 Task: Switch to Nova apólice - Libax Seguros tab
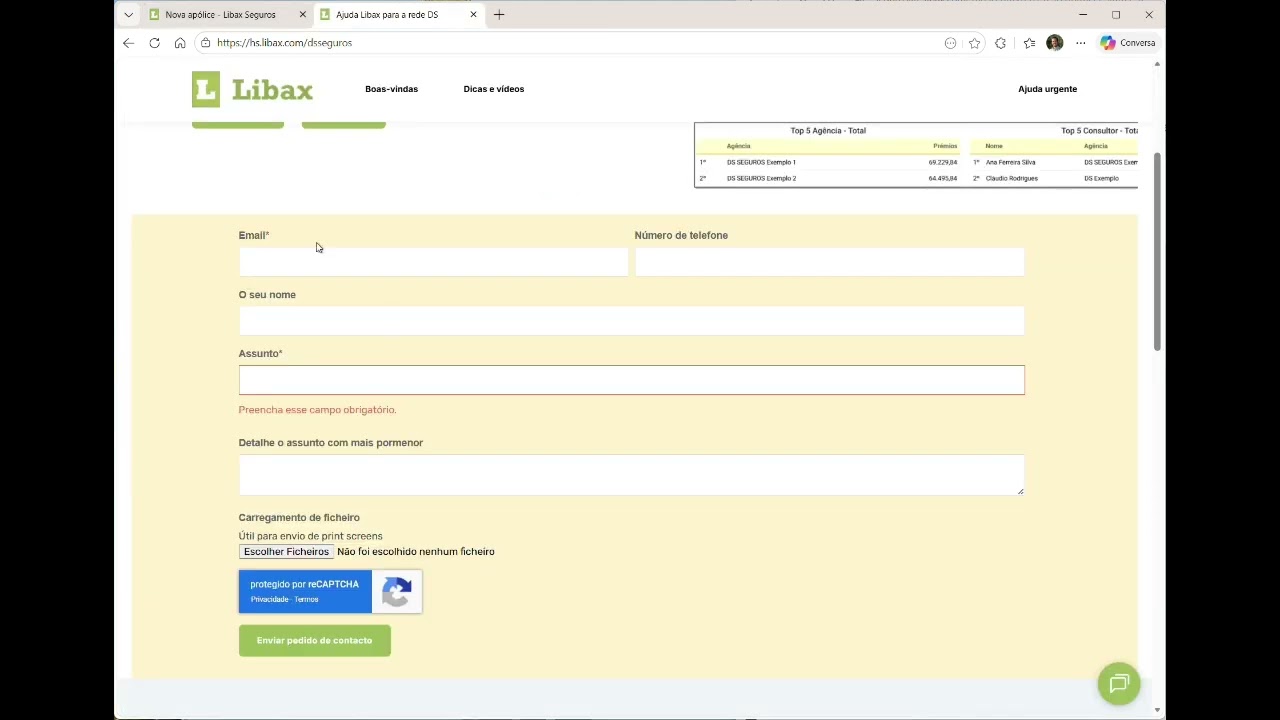click(x=220, y=15)
